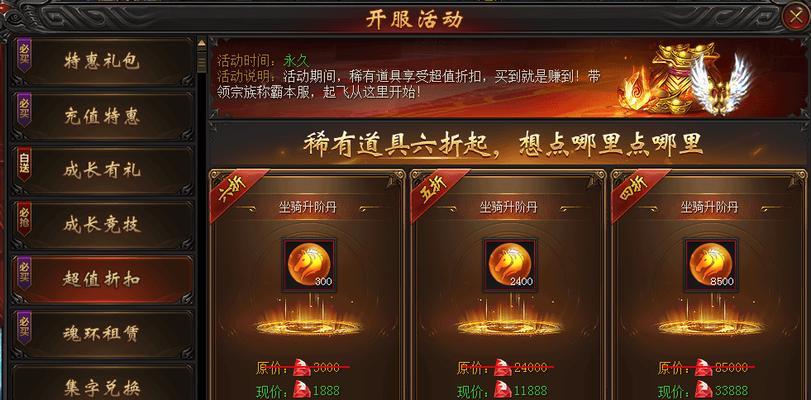Click the 2400 mount upgrade pill icon
Image resolution: width=811 pixels, height=400 pixels.
(510, 265)
